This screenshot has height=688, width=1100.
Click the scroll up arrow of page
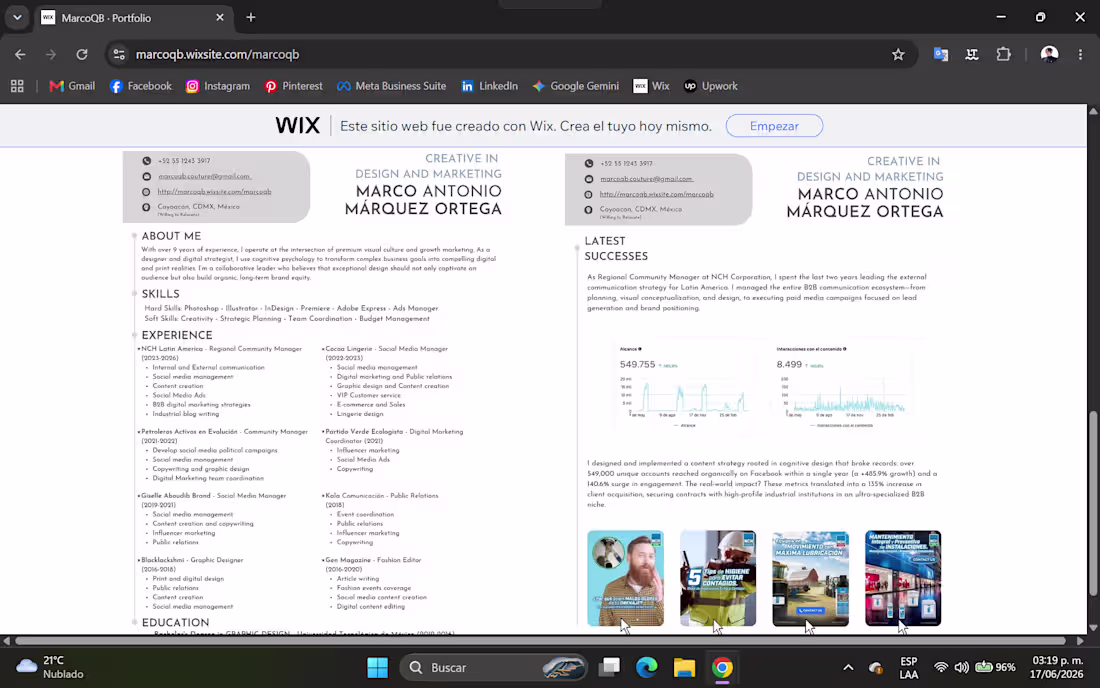[1093, 111]
